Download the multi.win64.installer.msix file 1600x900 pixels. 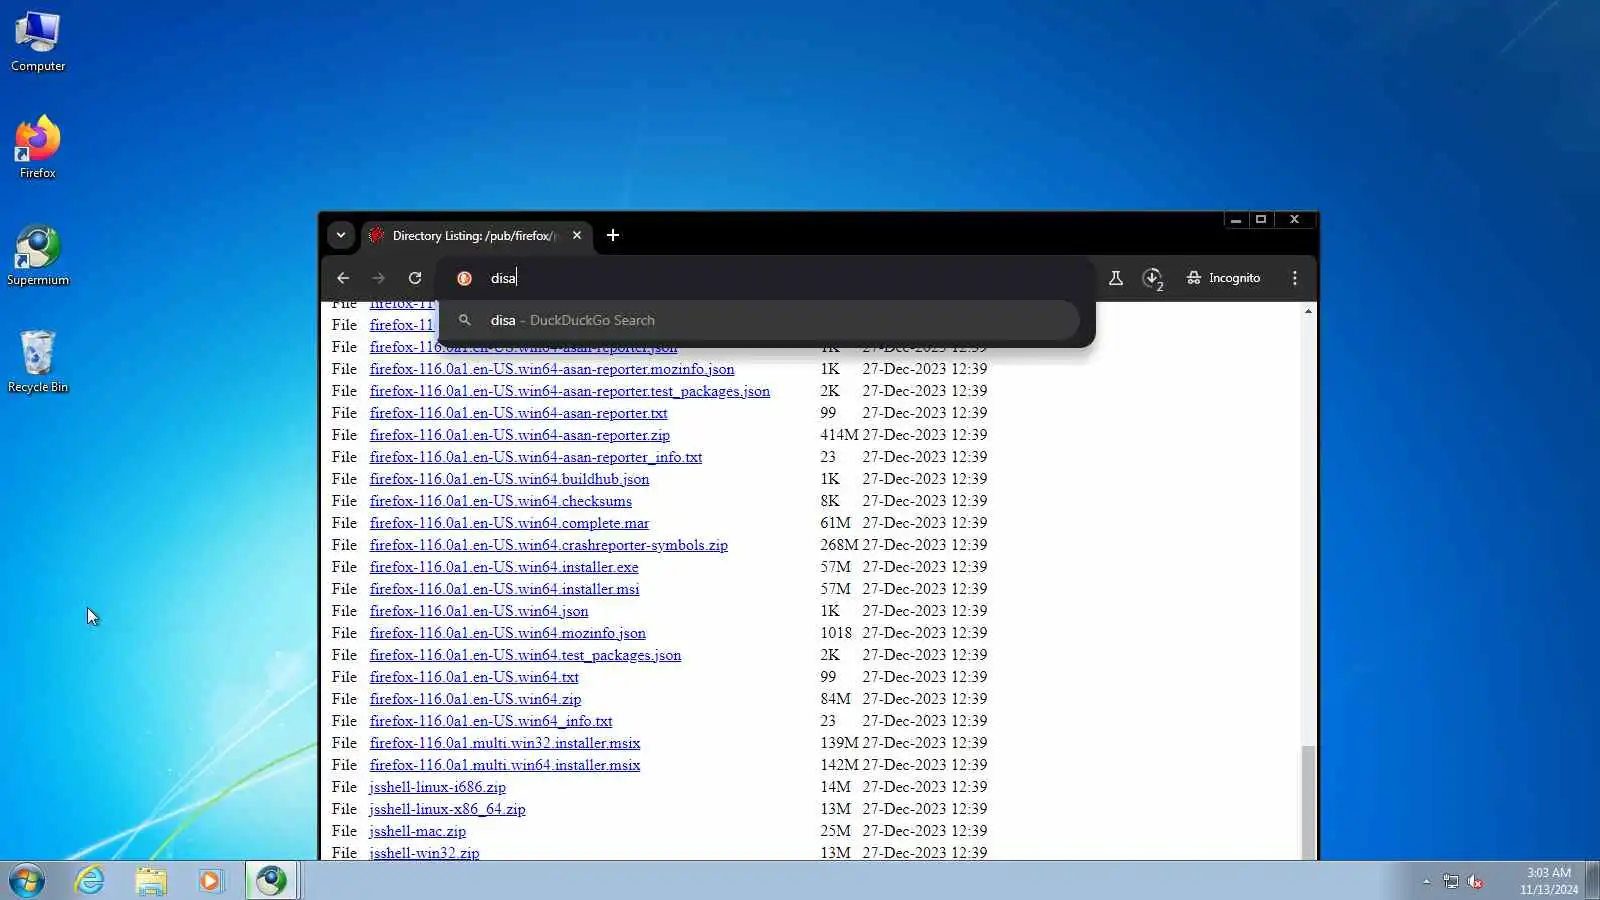tap(505, 765)
